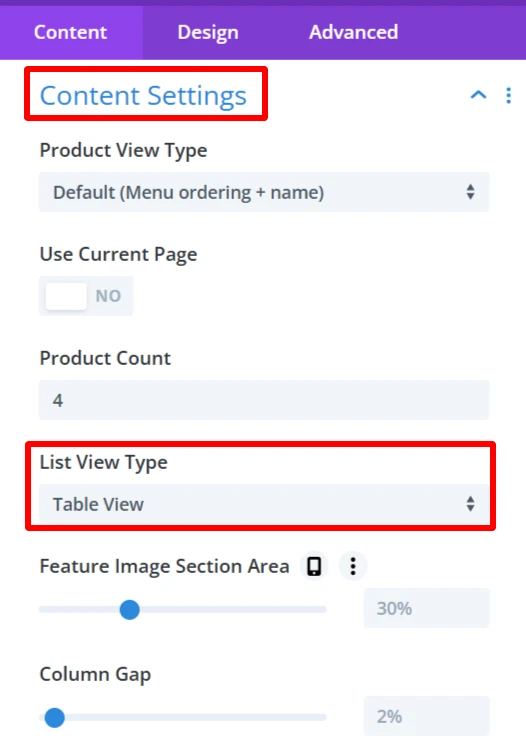This screenshot has width=526, height=738.
Task: Open three-dot menu beside Feature Image Section Area
Action: 353,566
